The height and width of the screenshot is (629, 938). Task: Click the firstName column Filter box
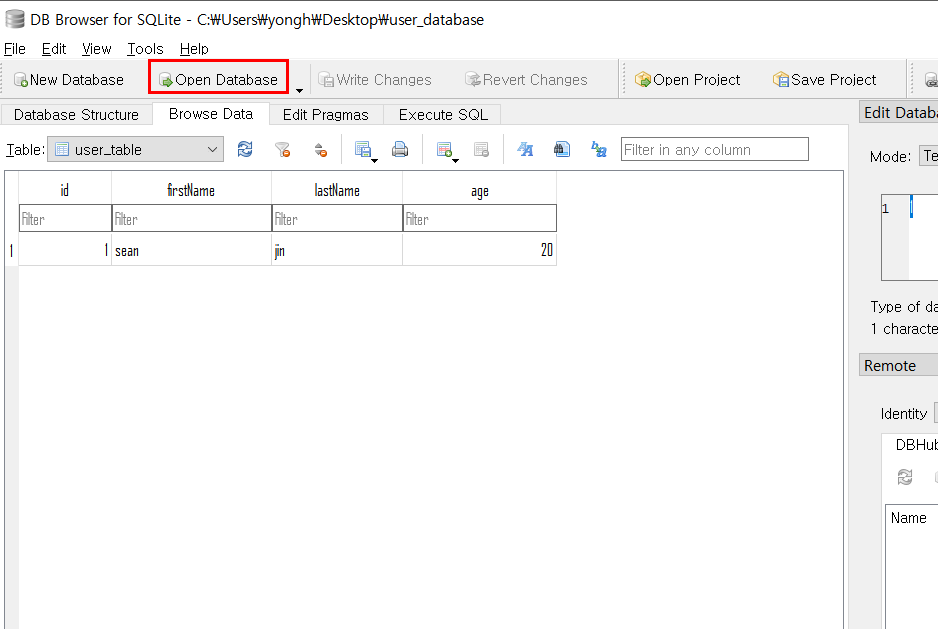(x=191, y=218)
